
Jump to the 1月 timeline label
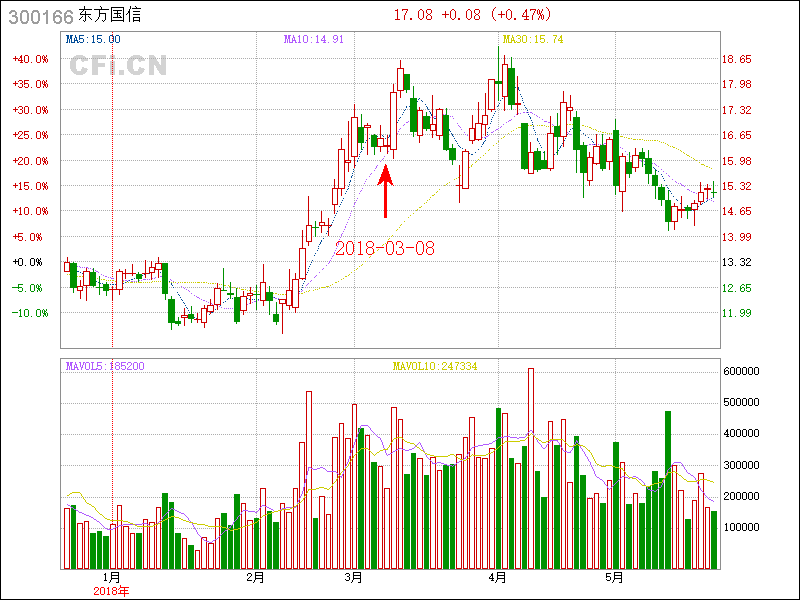[x=112, y=578]
